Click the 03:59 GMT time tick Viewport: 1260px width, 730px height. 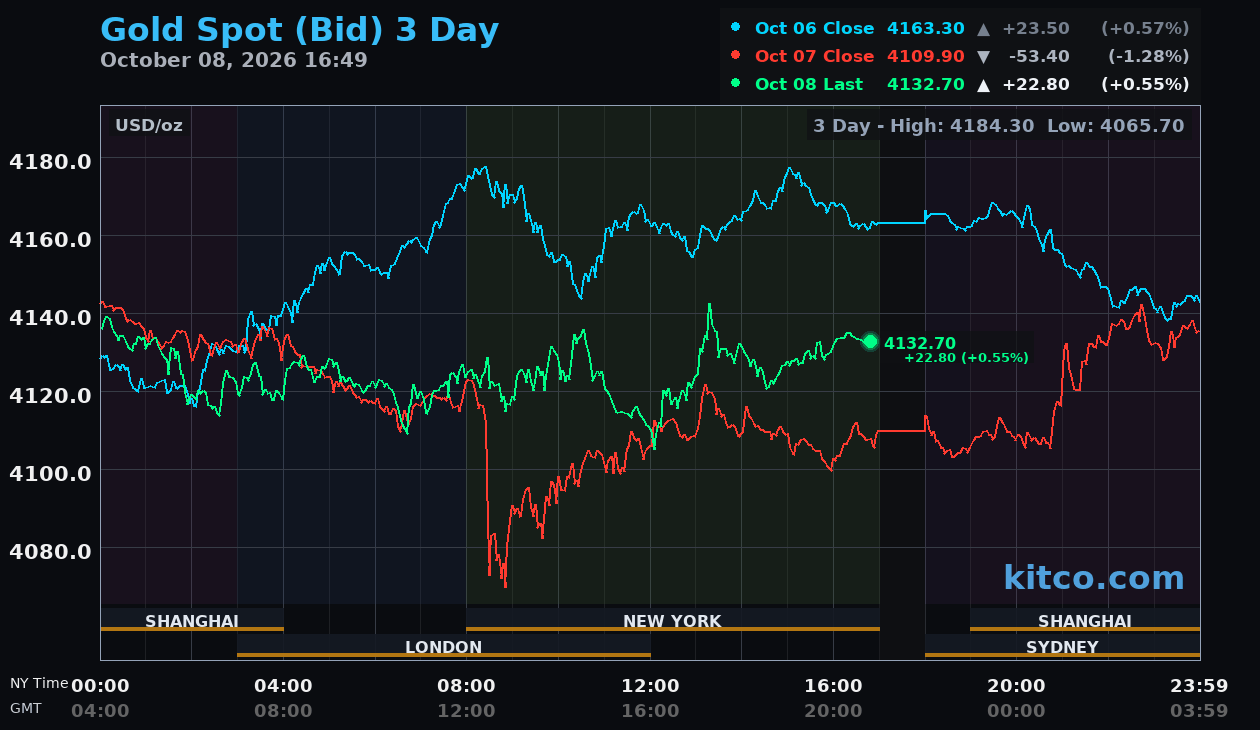click(x=1199, y=711)
